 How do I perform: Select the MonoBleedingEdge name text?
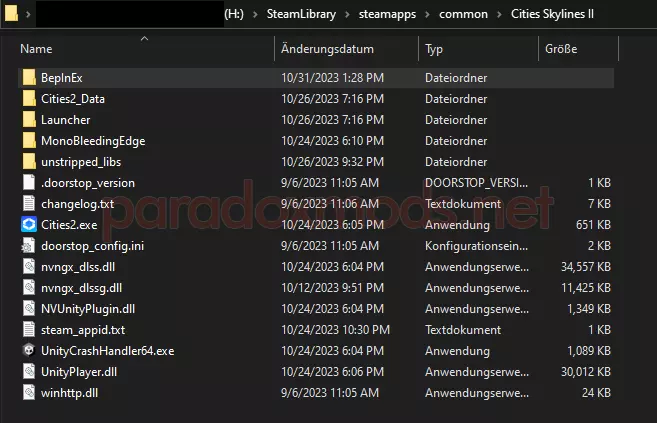point(93,141)
